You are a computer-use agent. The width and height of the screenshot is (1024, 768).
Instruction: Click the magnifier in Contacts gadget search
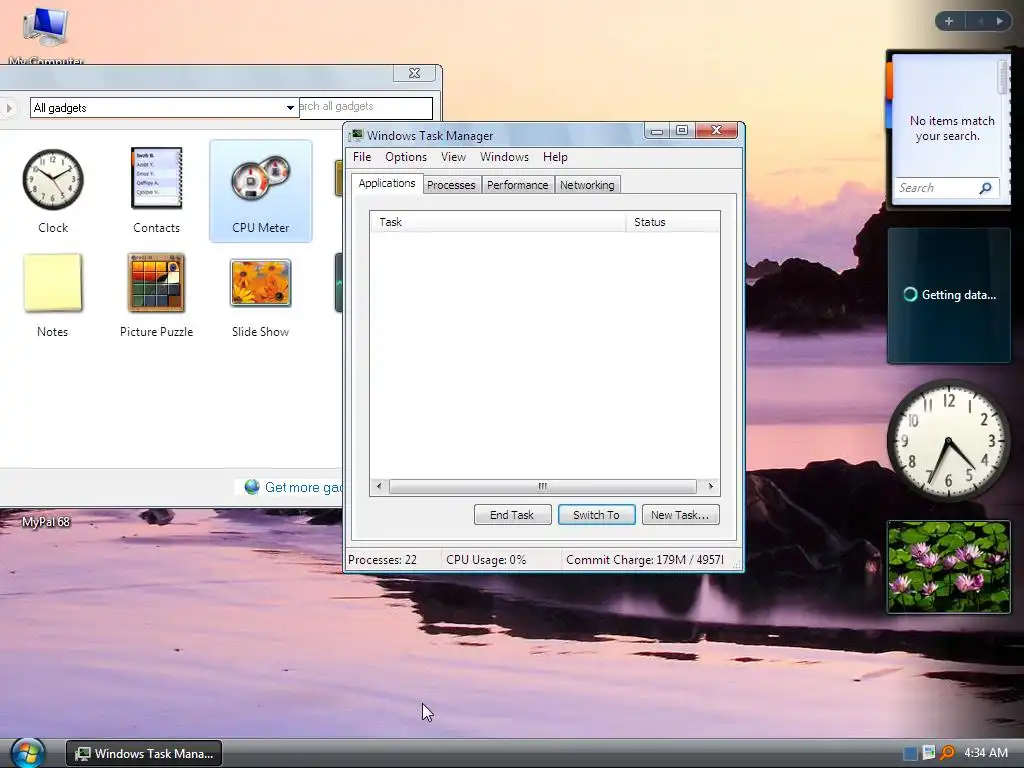click(x=985, y=188)
